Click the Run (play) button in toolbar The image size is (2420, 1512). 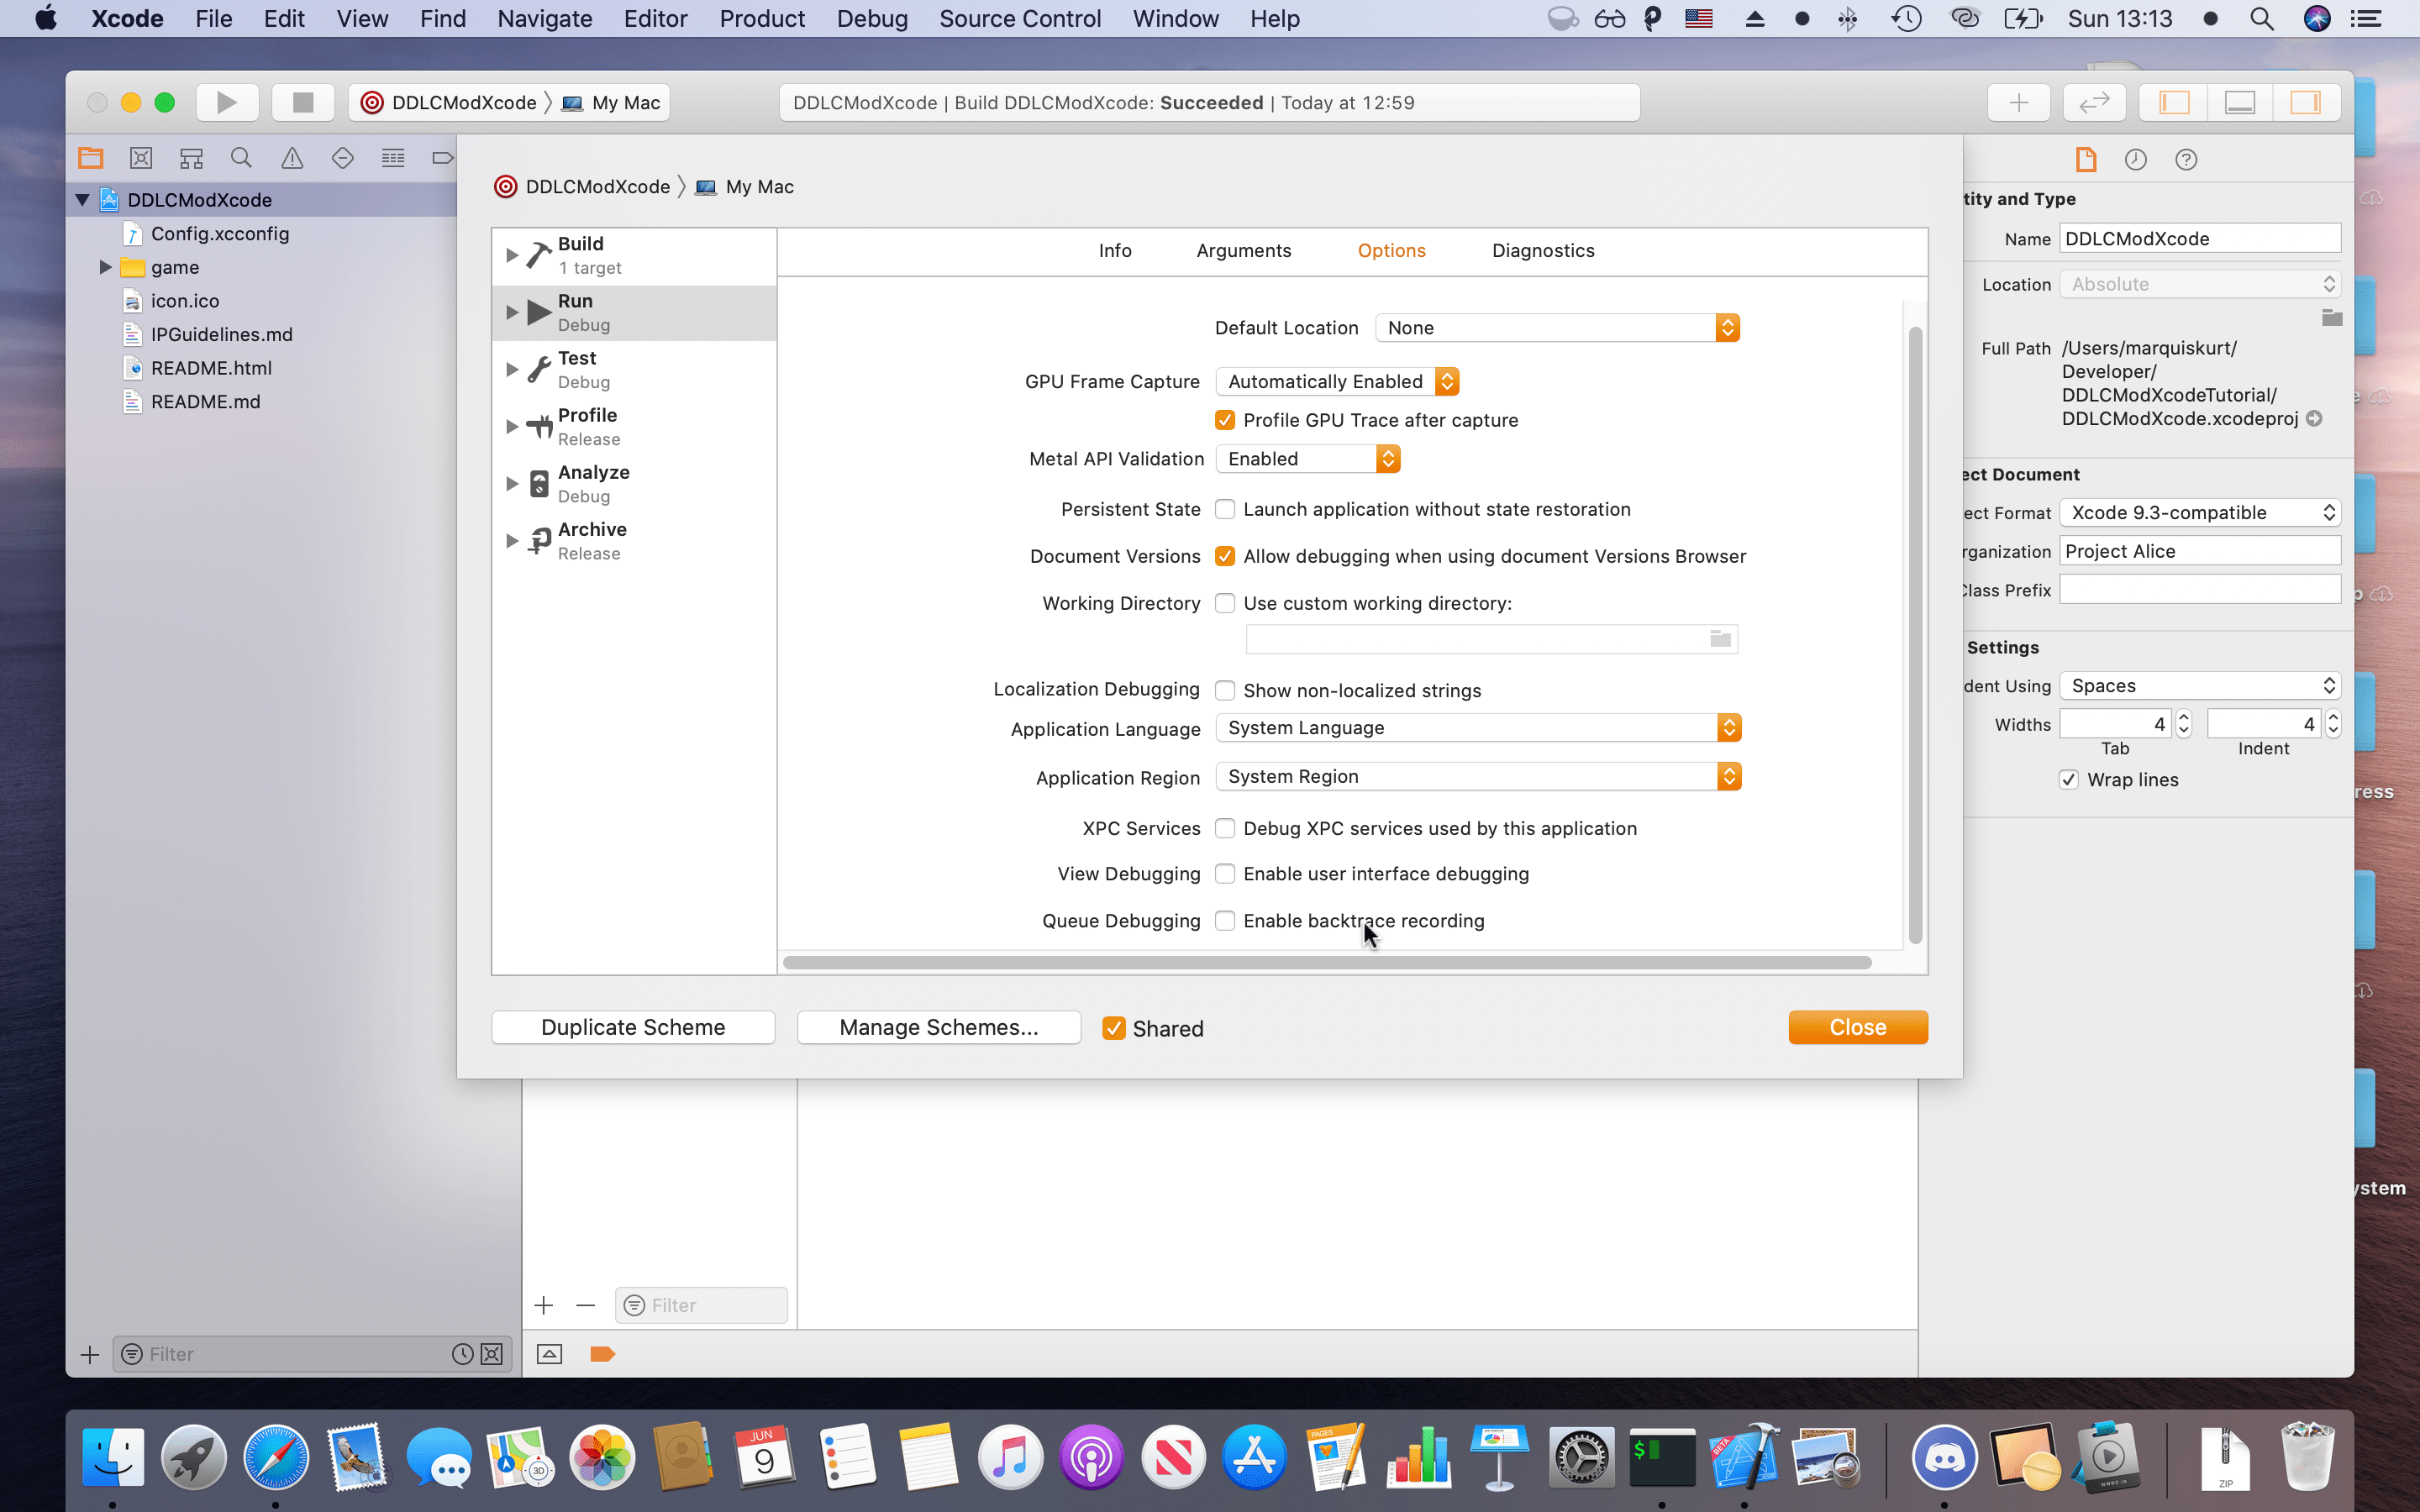[227, 102]
